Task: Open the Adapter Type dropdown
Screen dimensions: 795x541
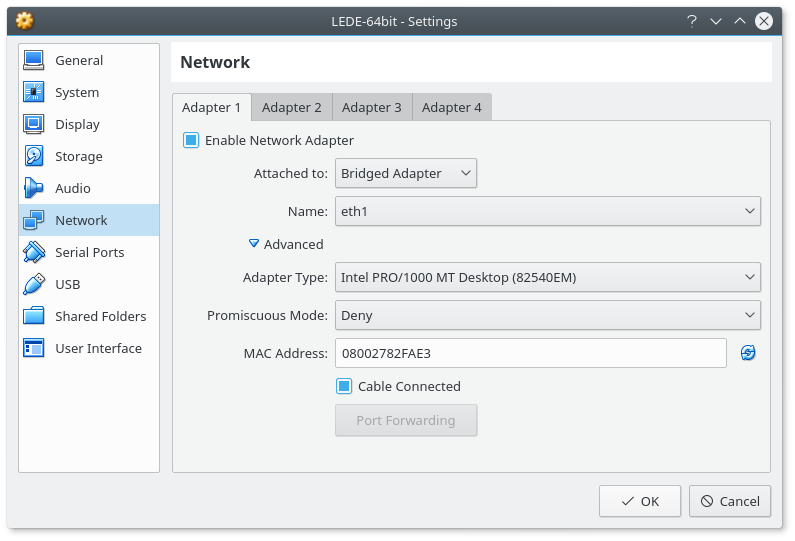Action: click(x=547, y=277)
